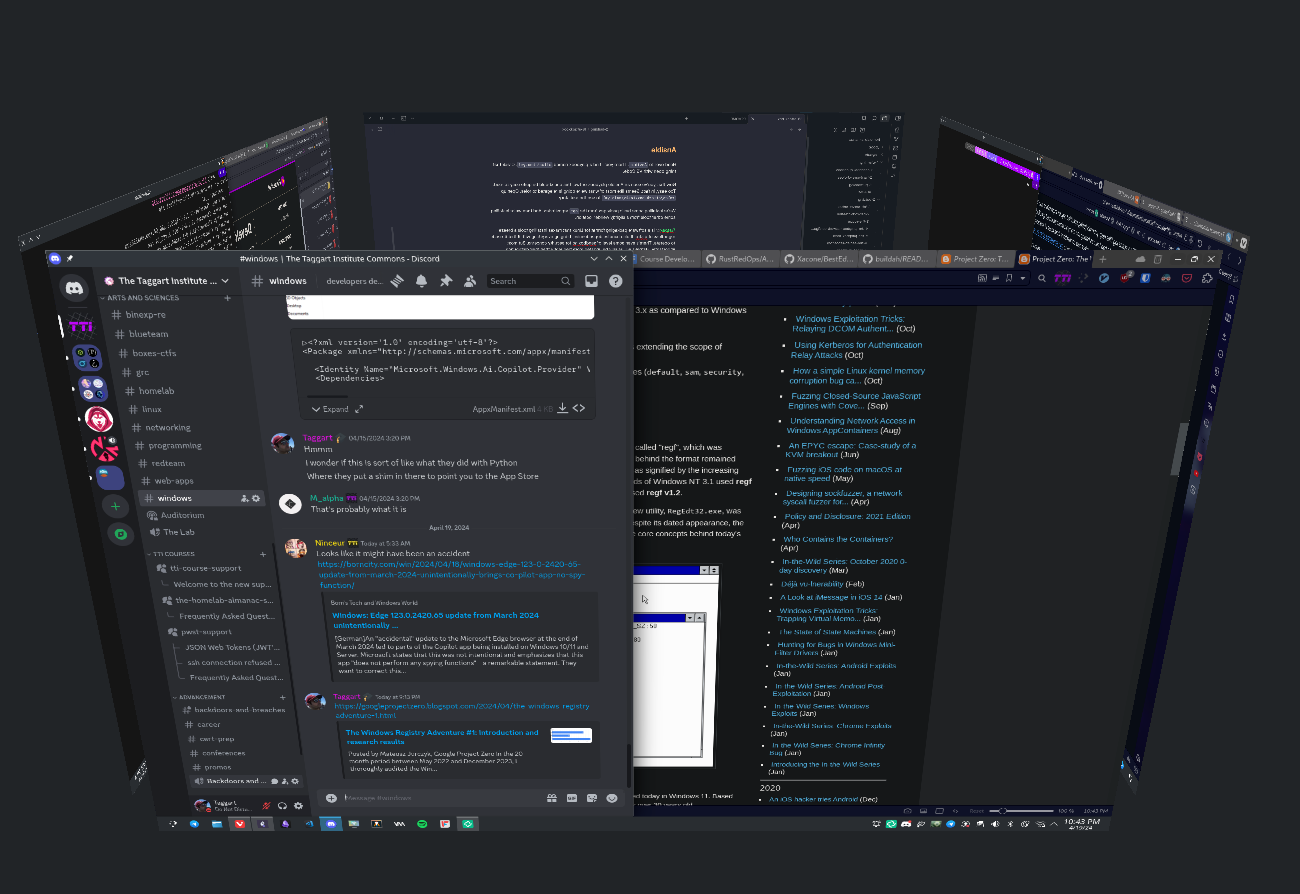Toggle headphones deafen in user panel
Screen dimensions: 1300x894
coord(283,805)
